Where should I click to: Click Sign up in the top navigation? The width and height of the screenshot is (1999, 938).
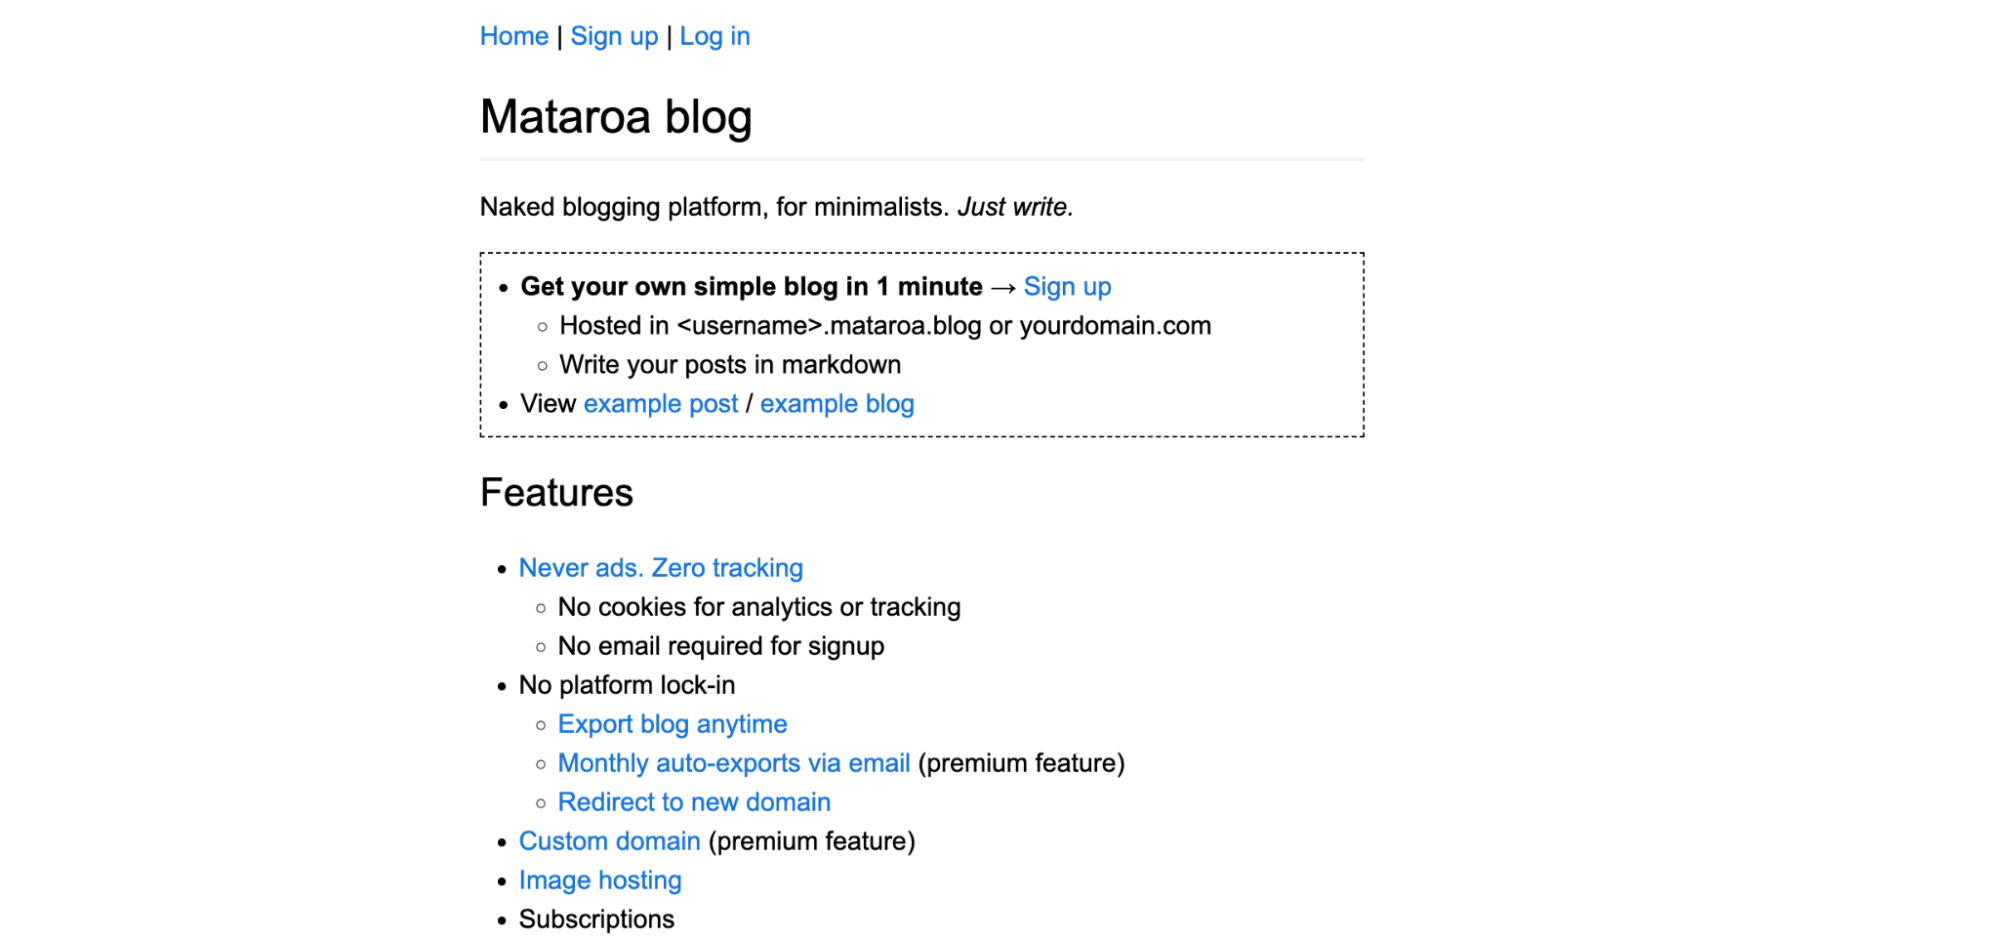pyautogui.click(x=614, y=36)
